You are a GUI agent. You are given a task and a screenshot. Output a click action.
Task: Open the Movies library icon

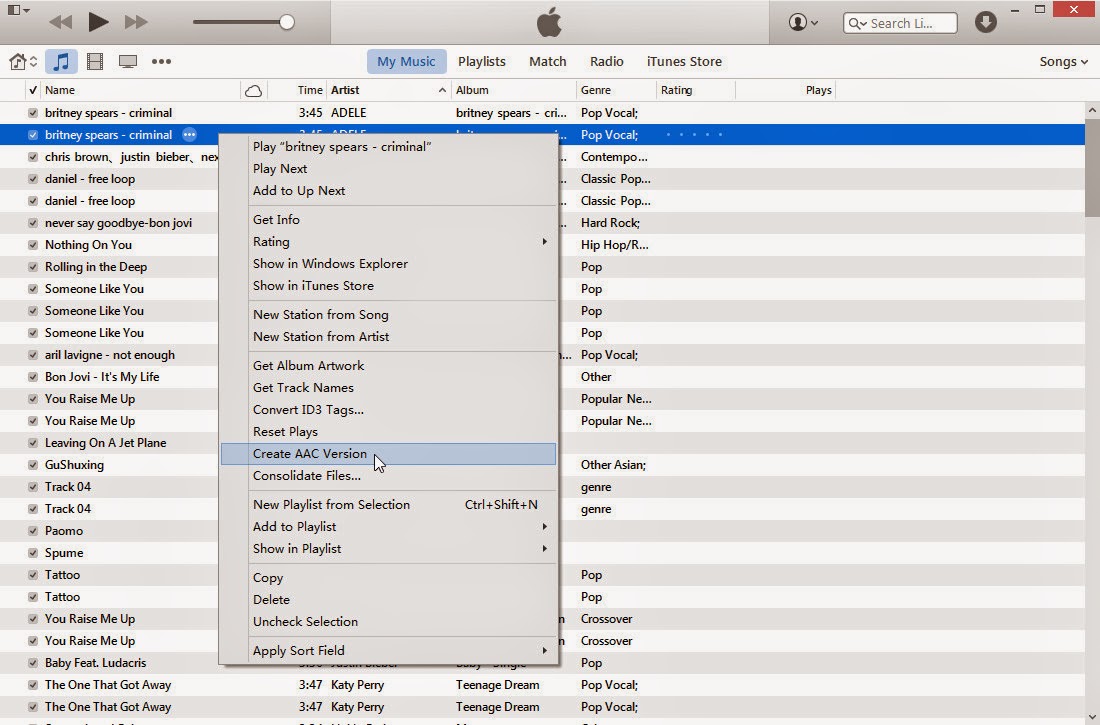tap(95, 62)
